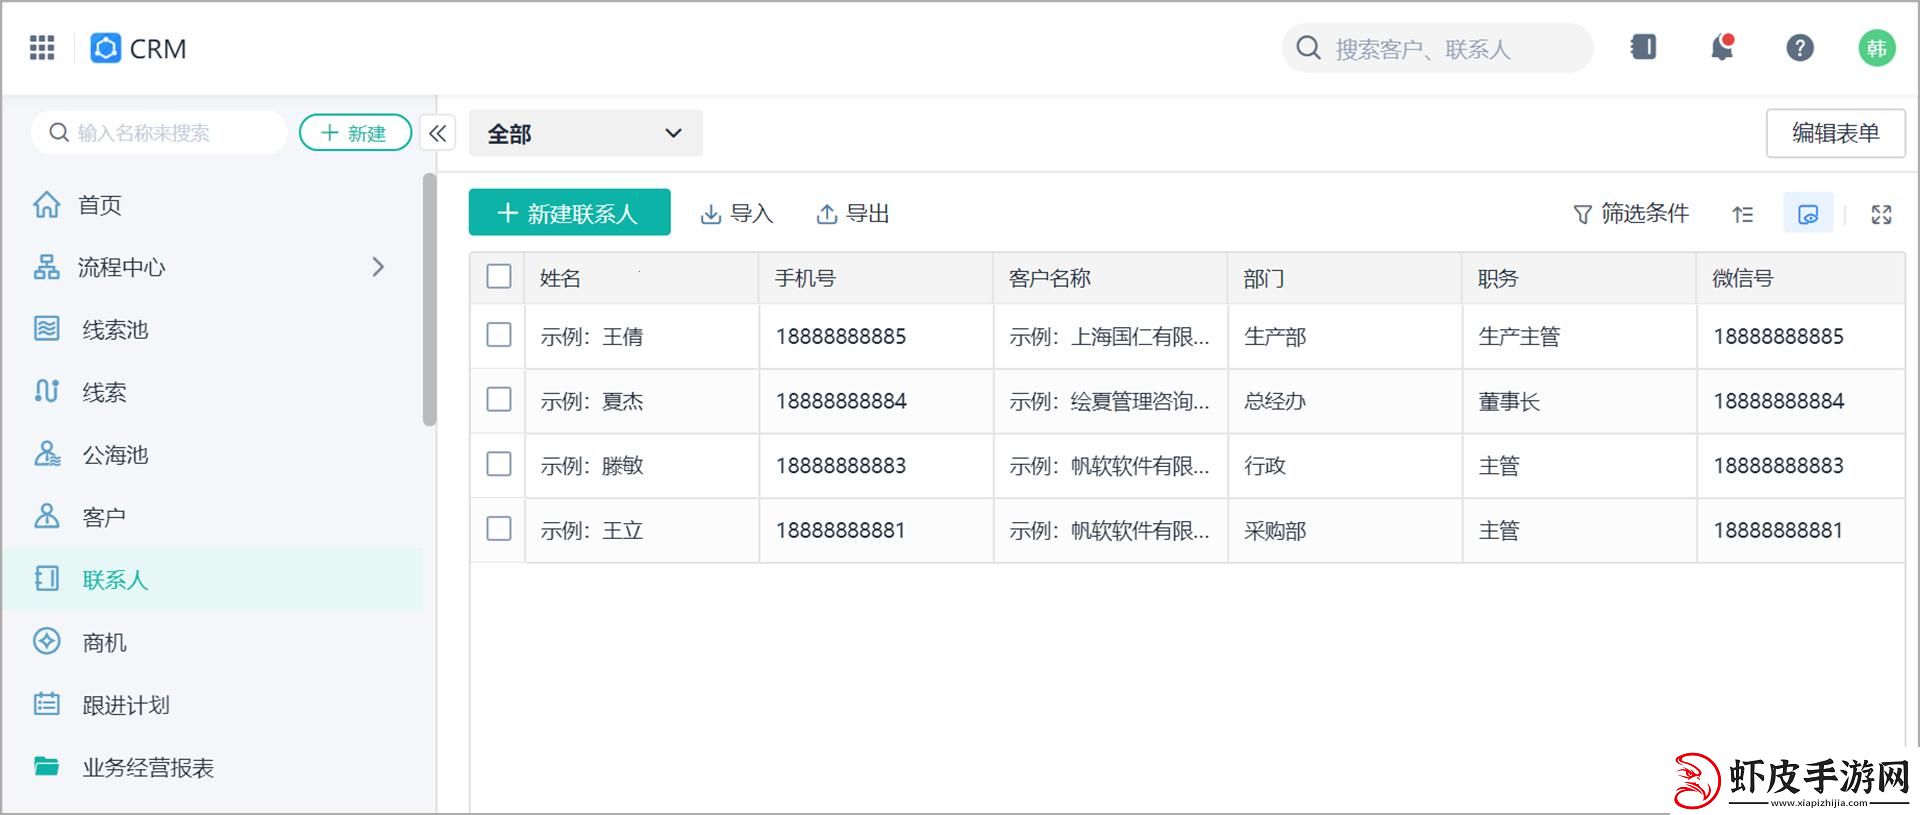Open the app grid launcher icon
Image resolution: width=1920 pixels, height=815 pixels.
pos(42,47)
